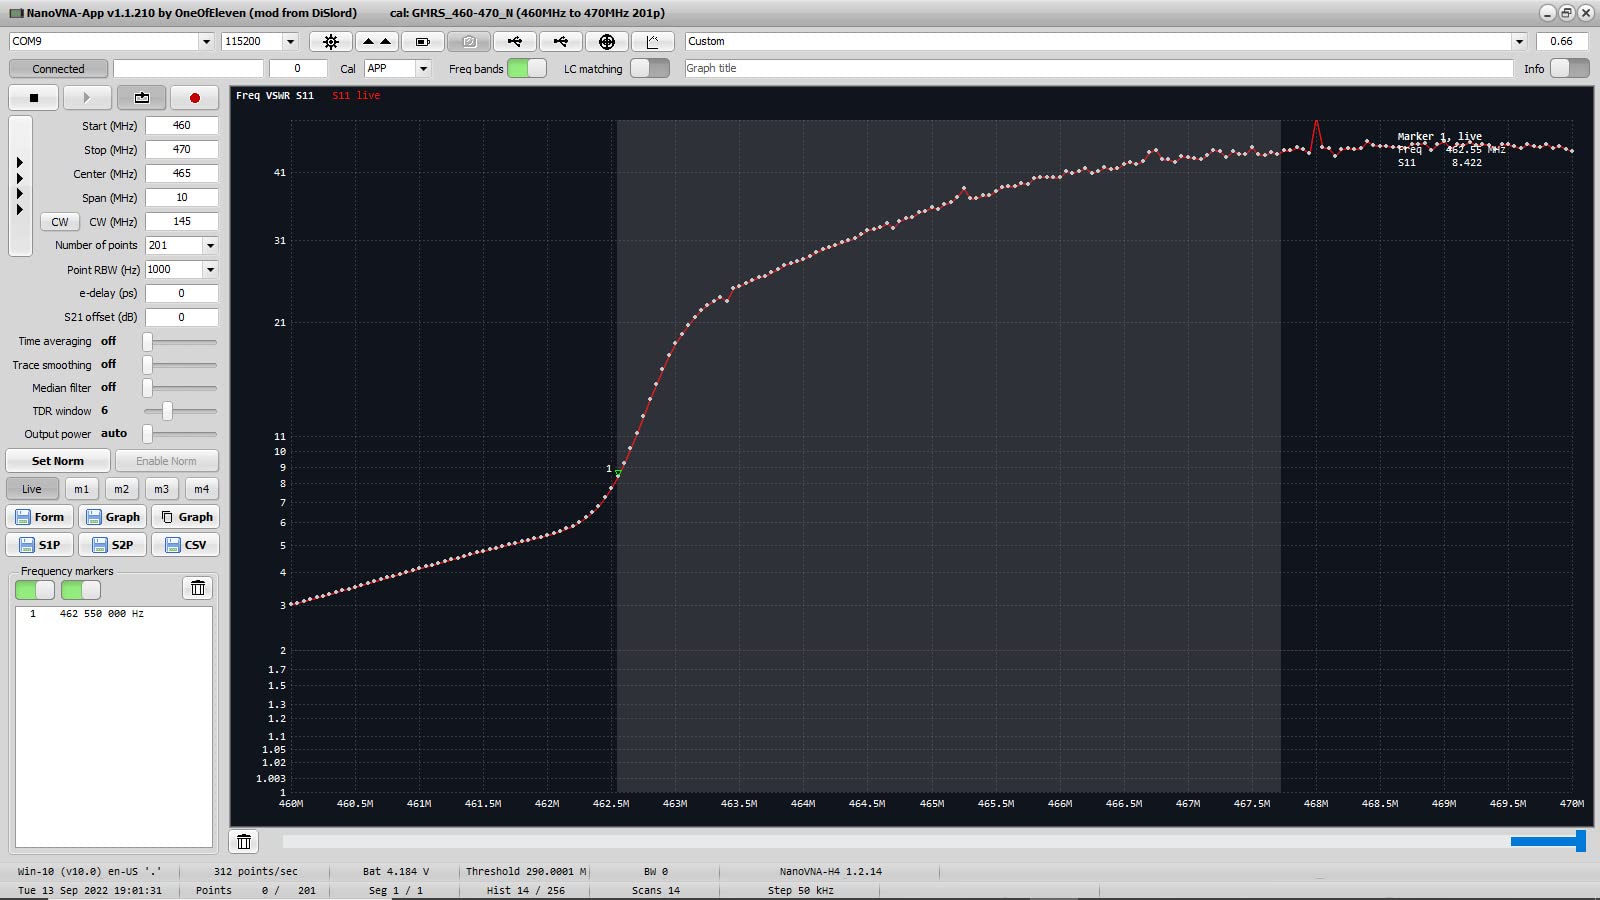Click the Connected button
1600x900 pixels.
pos(58,69)
